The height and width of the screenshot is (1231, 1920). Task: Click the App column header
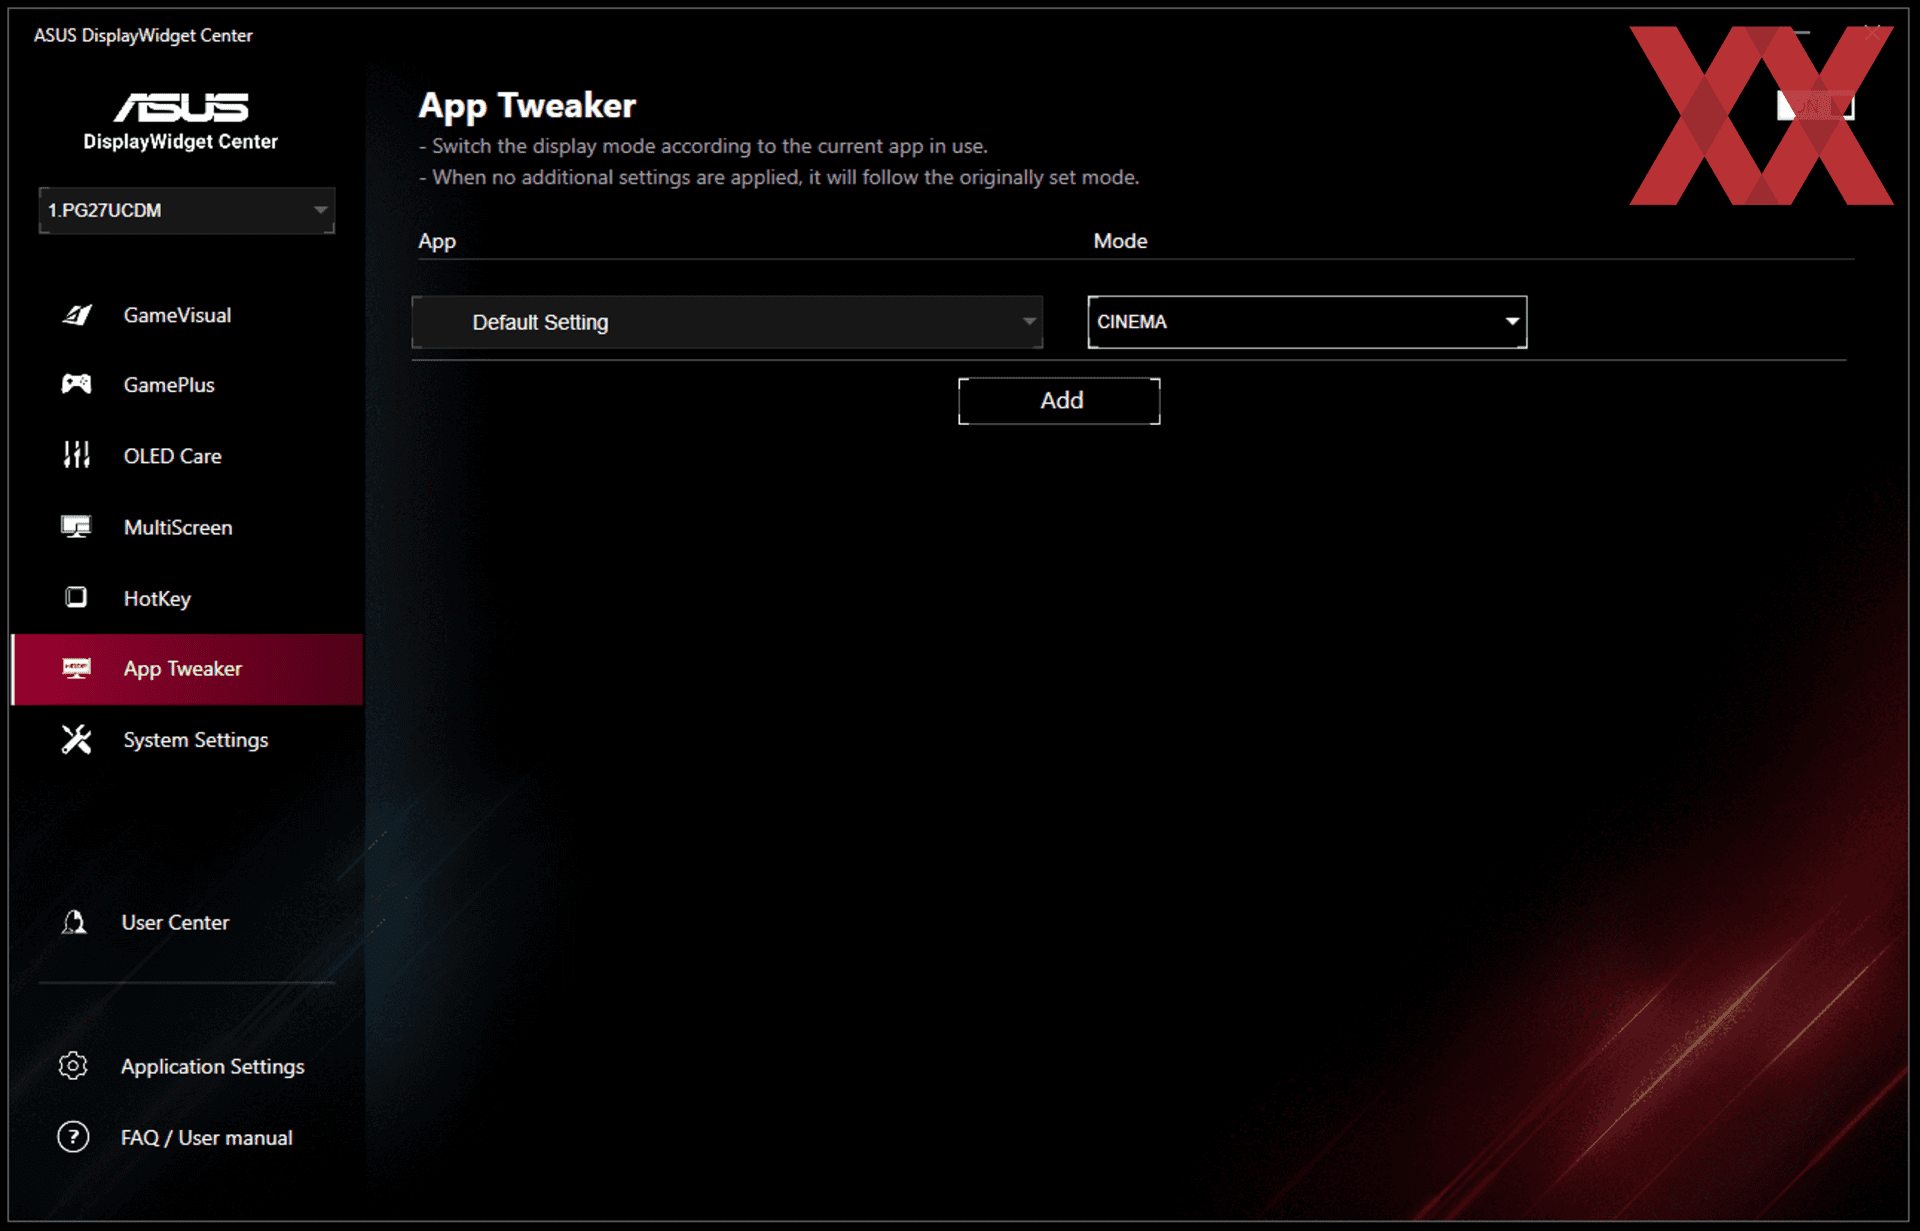point(437,241)
